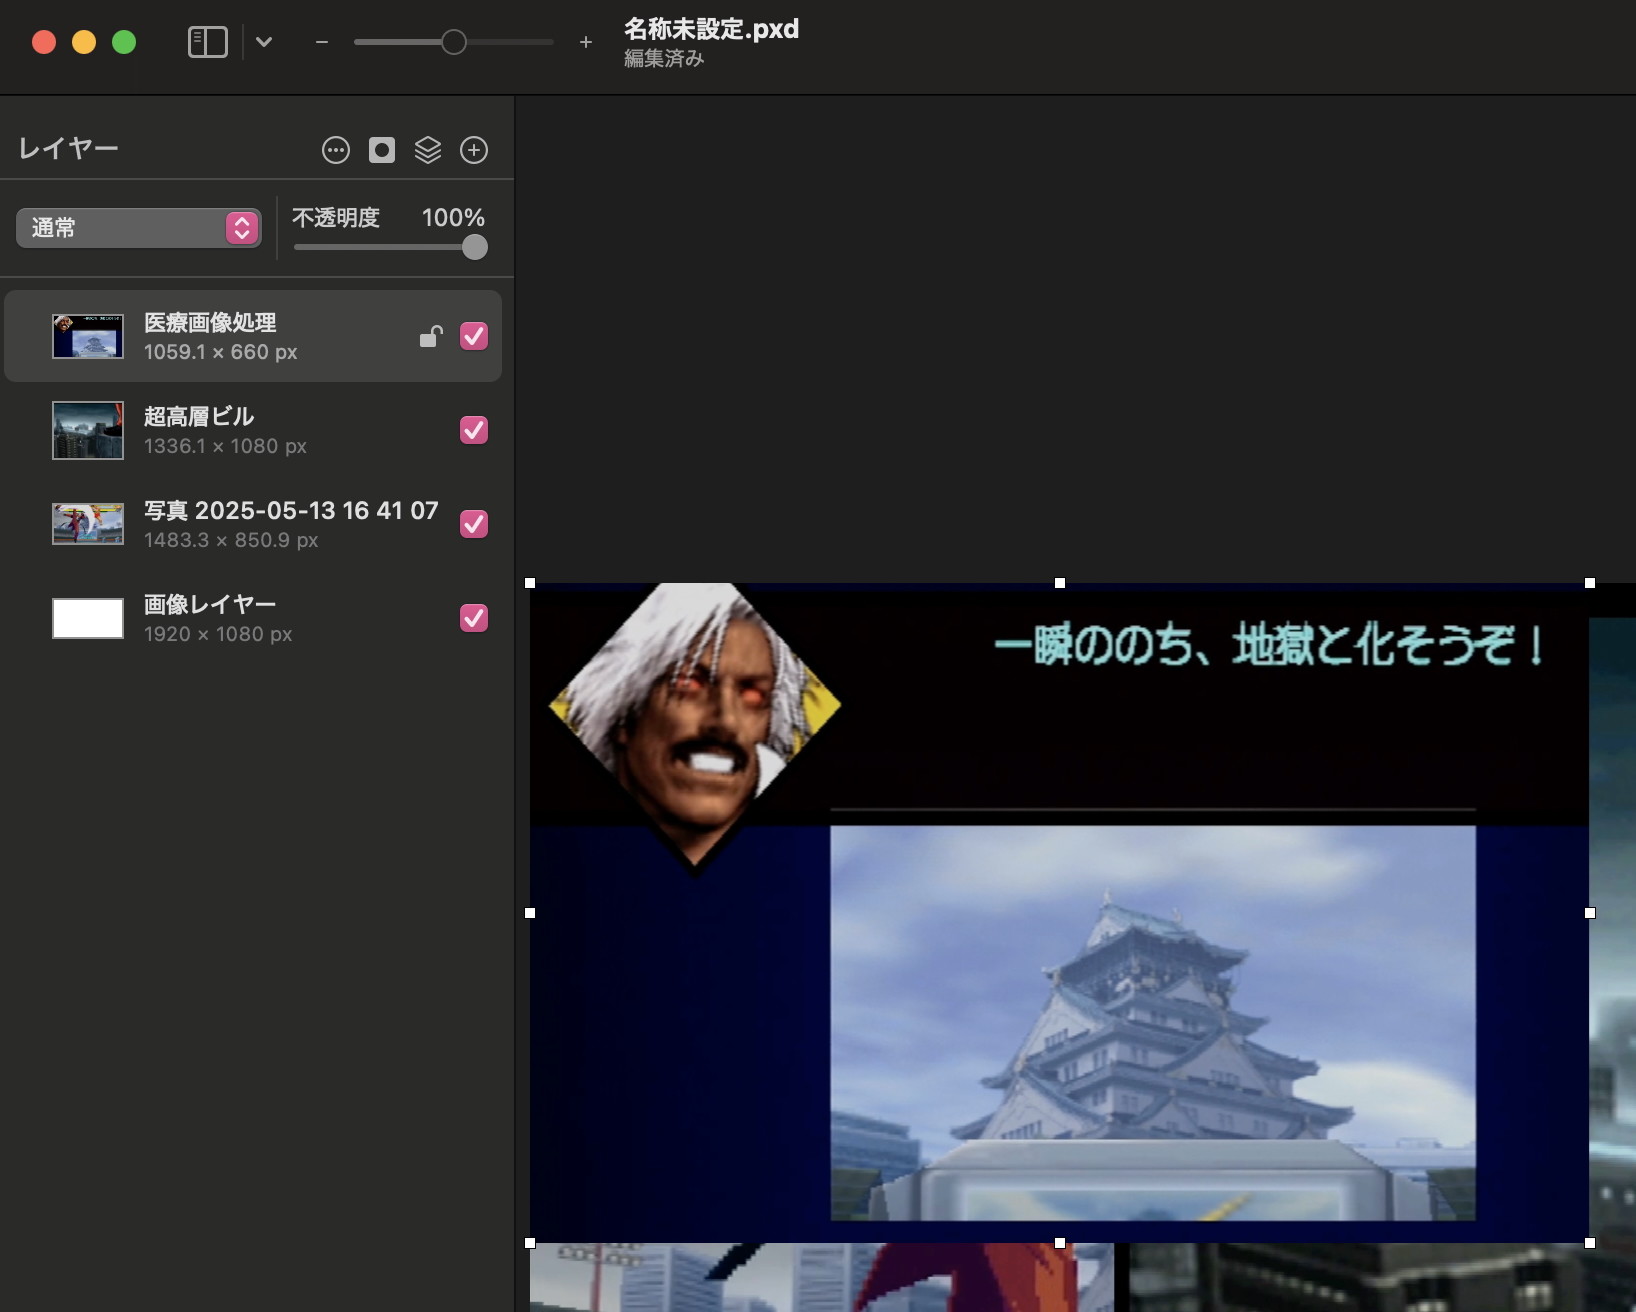Select the 超高層ビル layer thumbnail
The height and width of the screenshot is (1312, 1636).
point(88,430)
